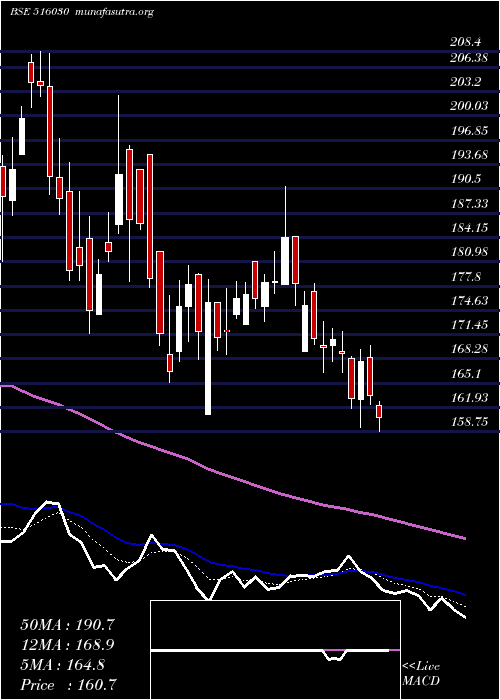The height and width of the screenshot is (700, 500).
Task: Click the 168.28 price axis label
Action: coord(469,349)
